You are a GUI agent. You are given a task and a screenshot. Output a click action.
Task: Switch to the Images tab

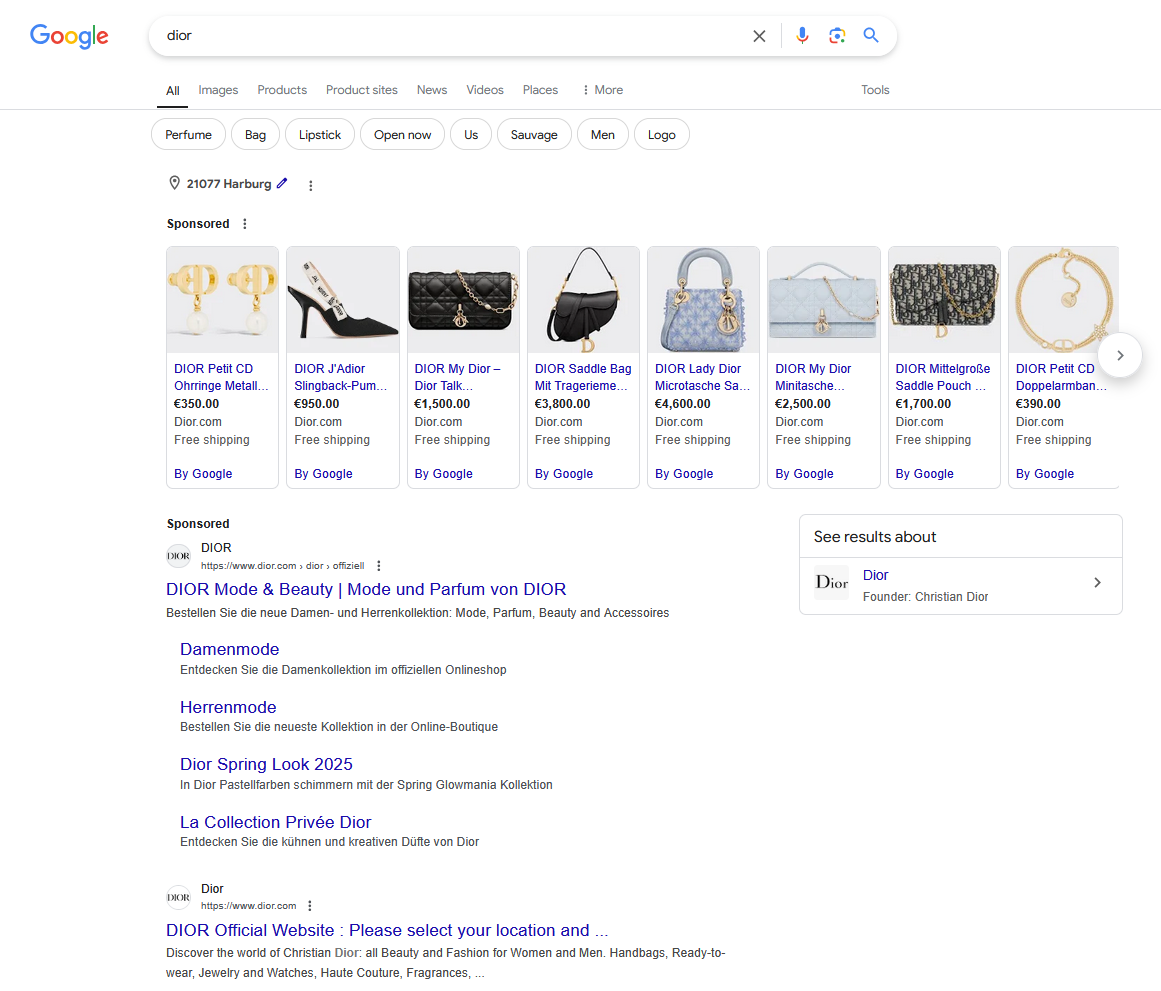tap(218, 90)
